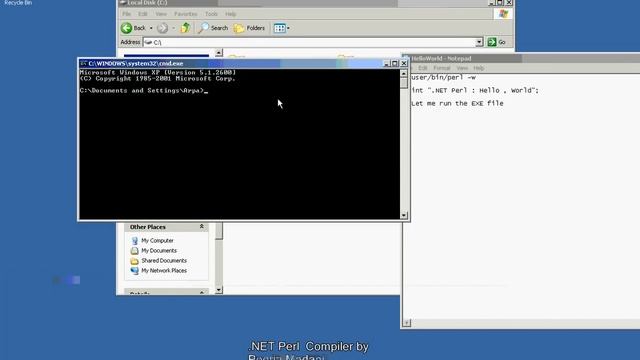
Task: Collapse the Other Places panel
Action: point(202,227)
